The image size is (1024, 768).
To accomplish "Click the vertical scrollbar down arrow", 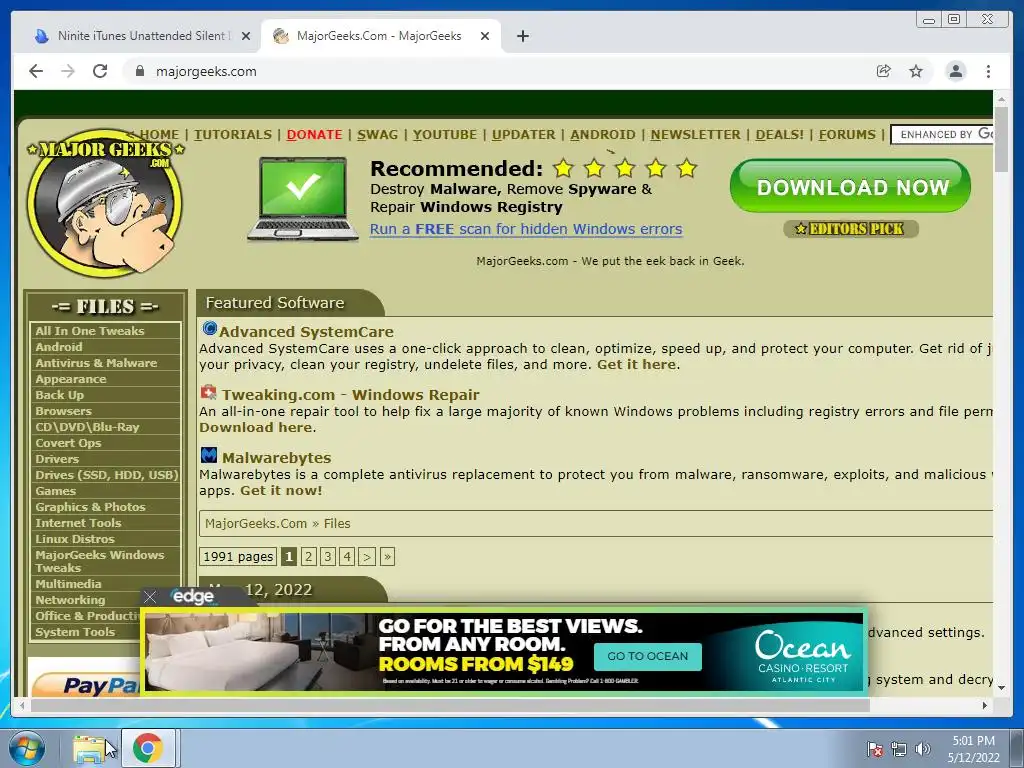I will click(x=1001, y=688).
